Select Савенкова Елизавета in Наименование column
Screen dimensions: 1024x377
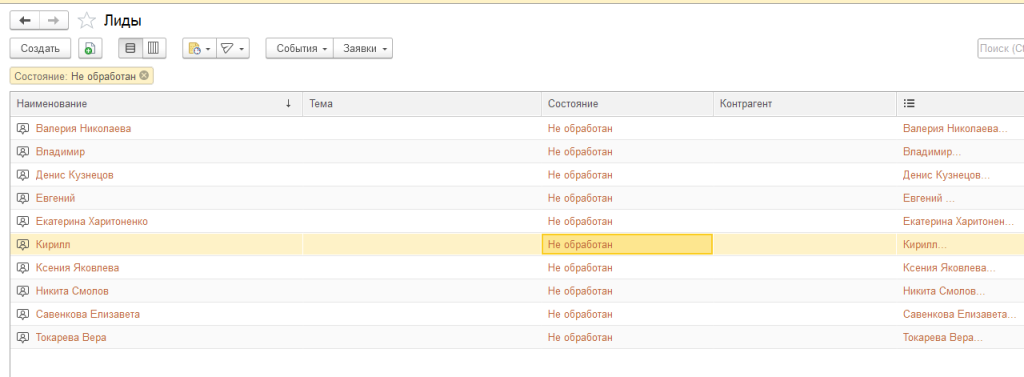coord(88,314)
